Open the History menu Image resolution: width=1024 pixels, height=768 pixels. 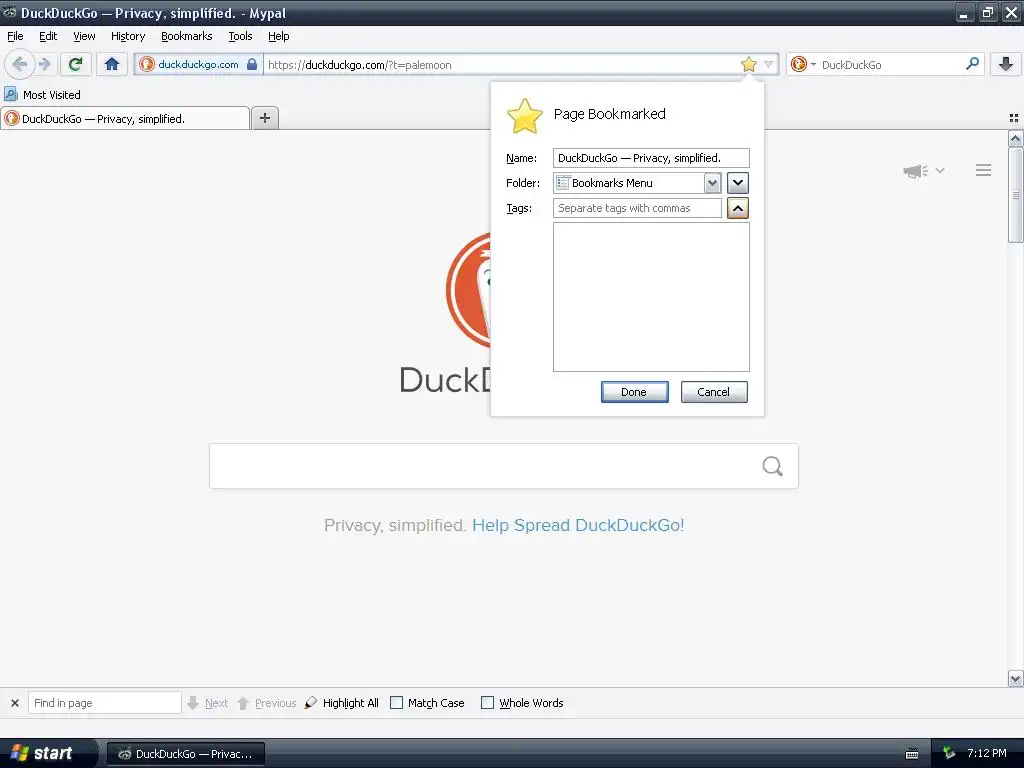[x=128, y=36]
